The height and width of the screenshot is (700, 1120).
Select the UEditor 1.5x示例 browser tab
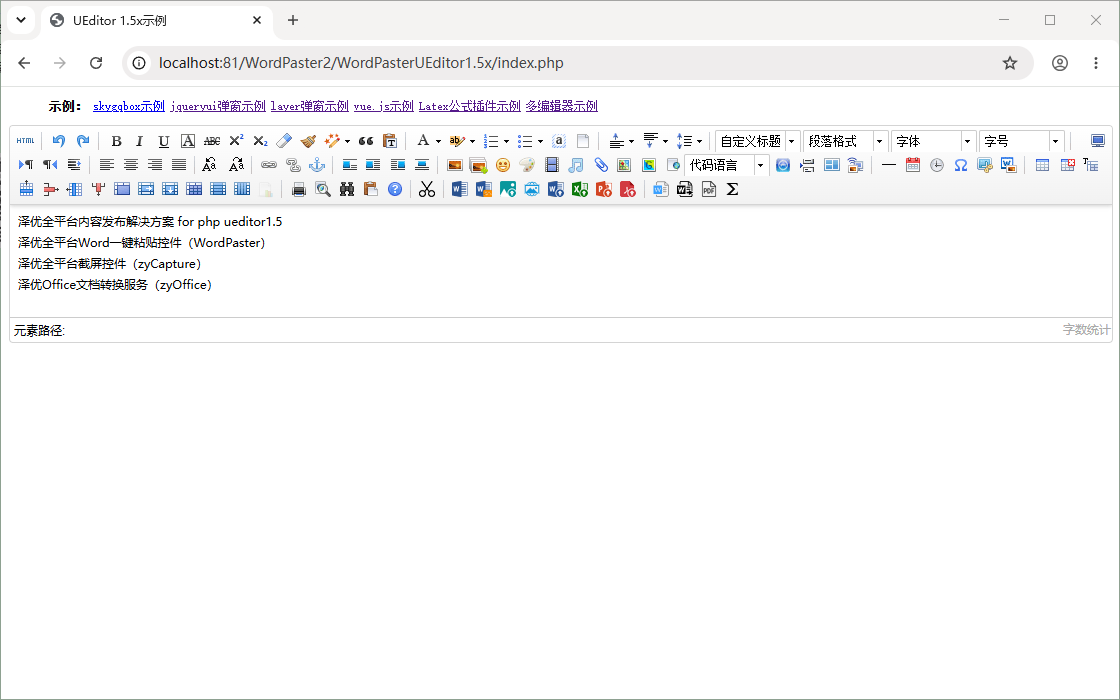click(157, 21)
